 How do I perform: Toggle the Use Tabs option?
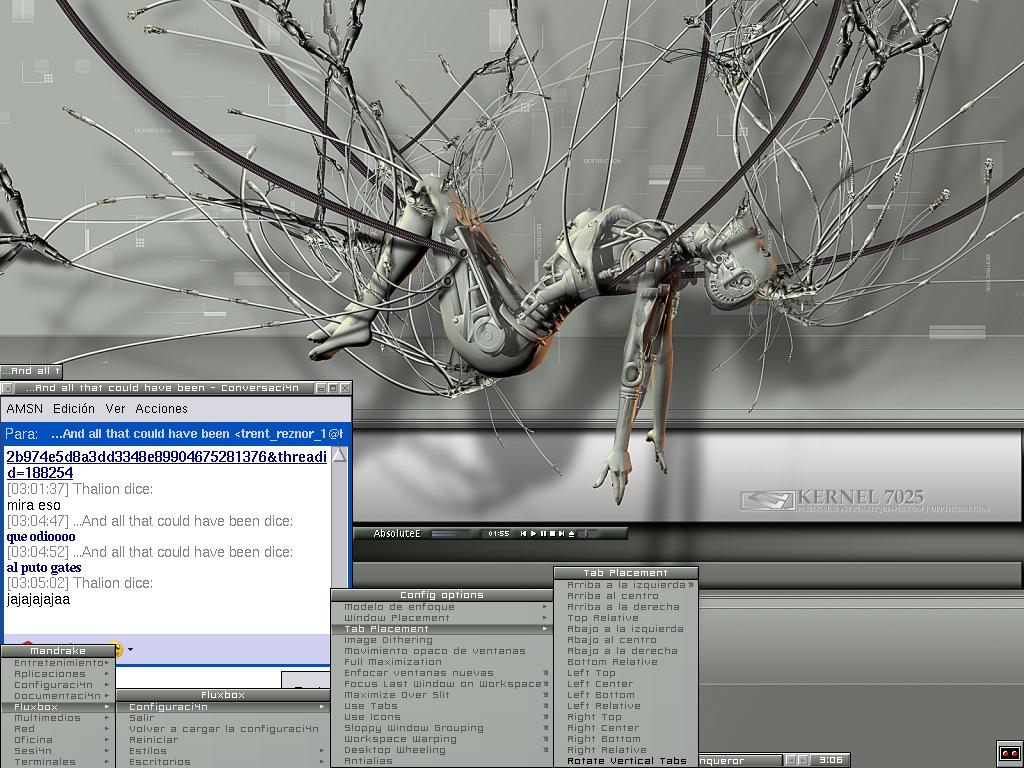[x=371, y=706]
